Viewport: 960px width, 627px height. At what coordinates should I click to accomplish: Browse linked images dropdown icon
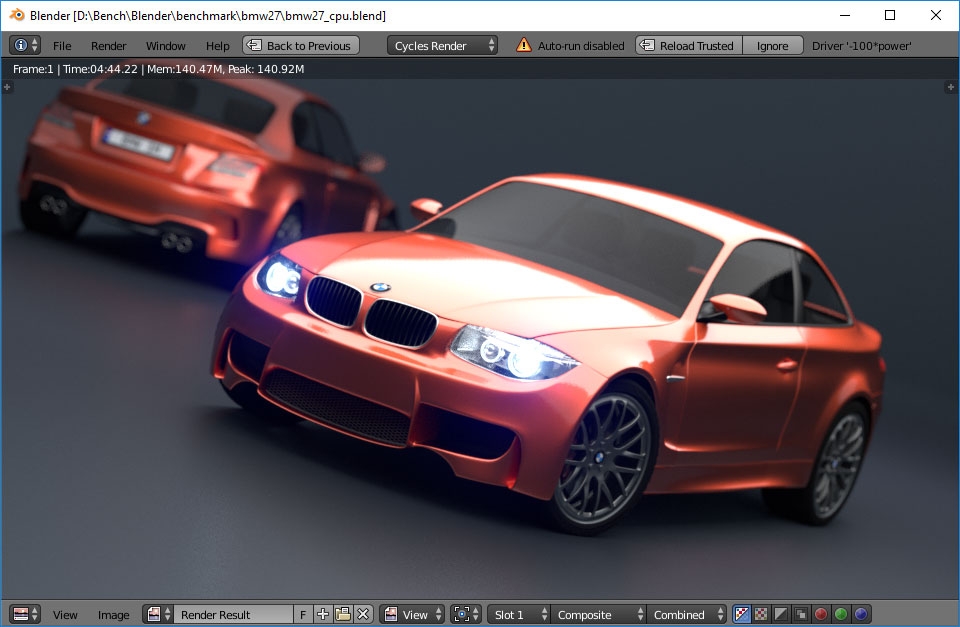pyautogui.click(x=158, y=614)
